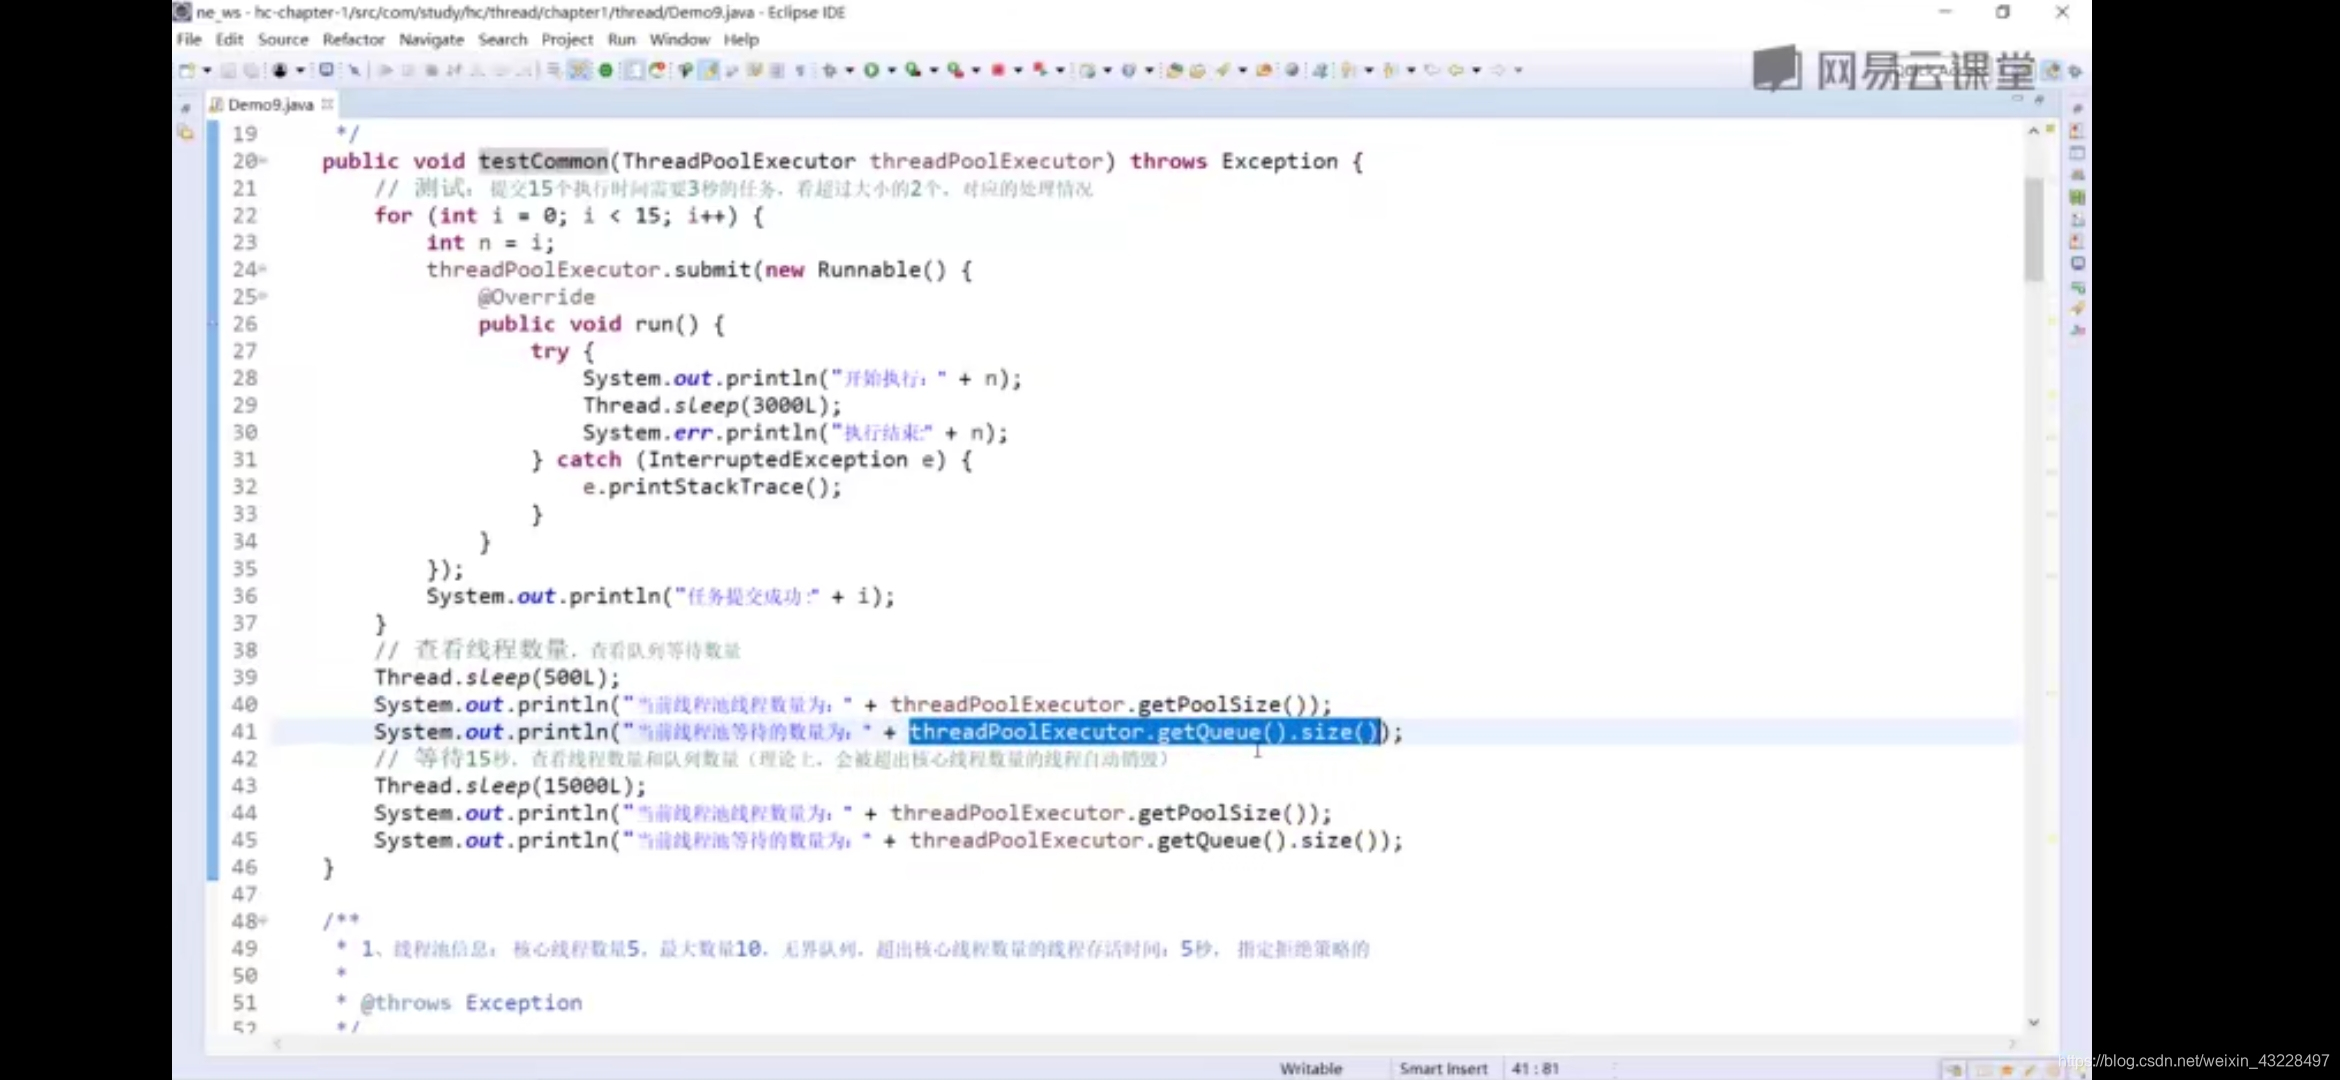Open the Coverage dropdown arrow
2340x1080 pixels.
click(934, 70)
